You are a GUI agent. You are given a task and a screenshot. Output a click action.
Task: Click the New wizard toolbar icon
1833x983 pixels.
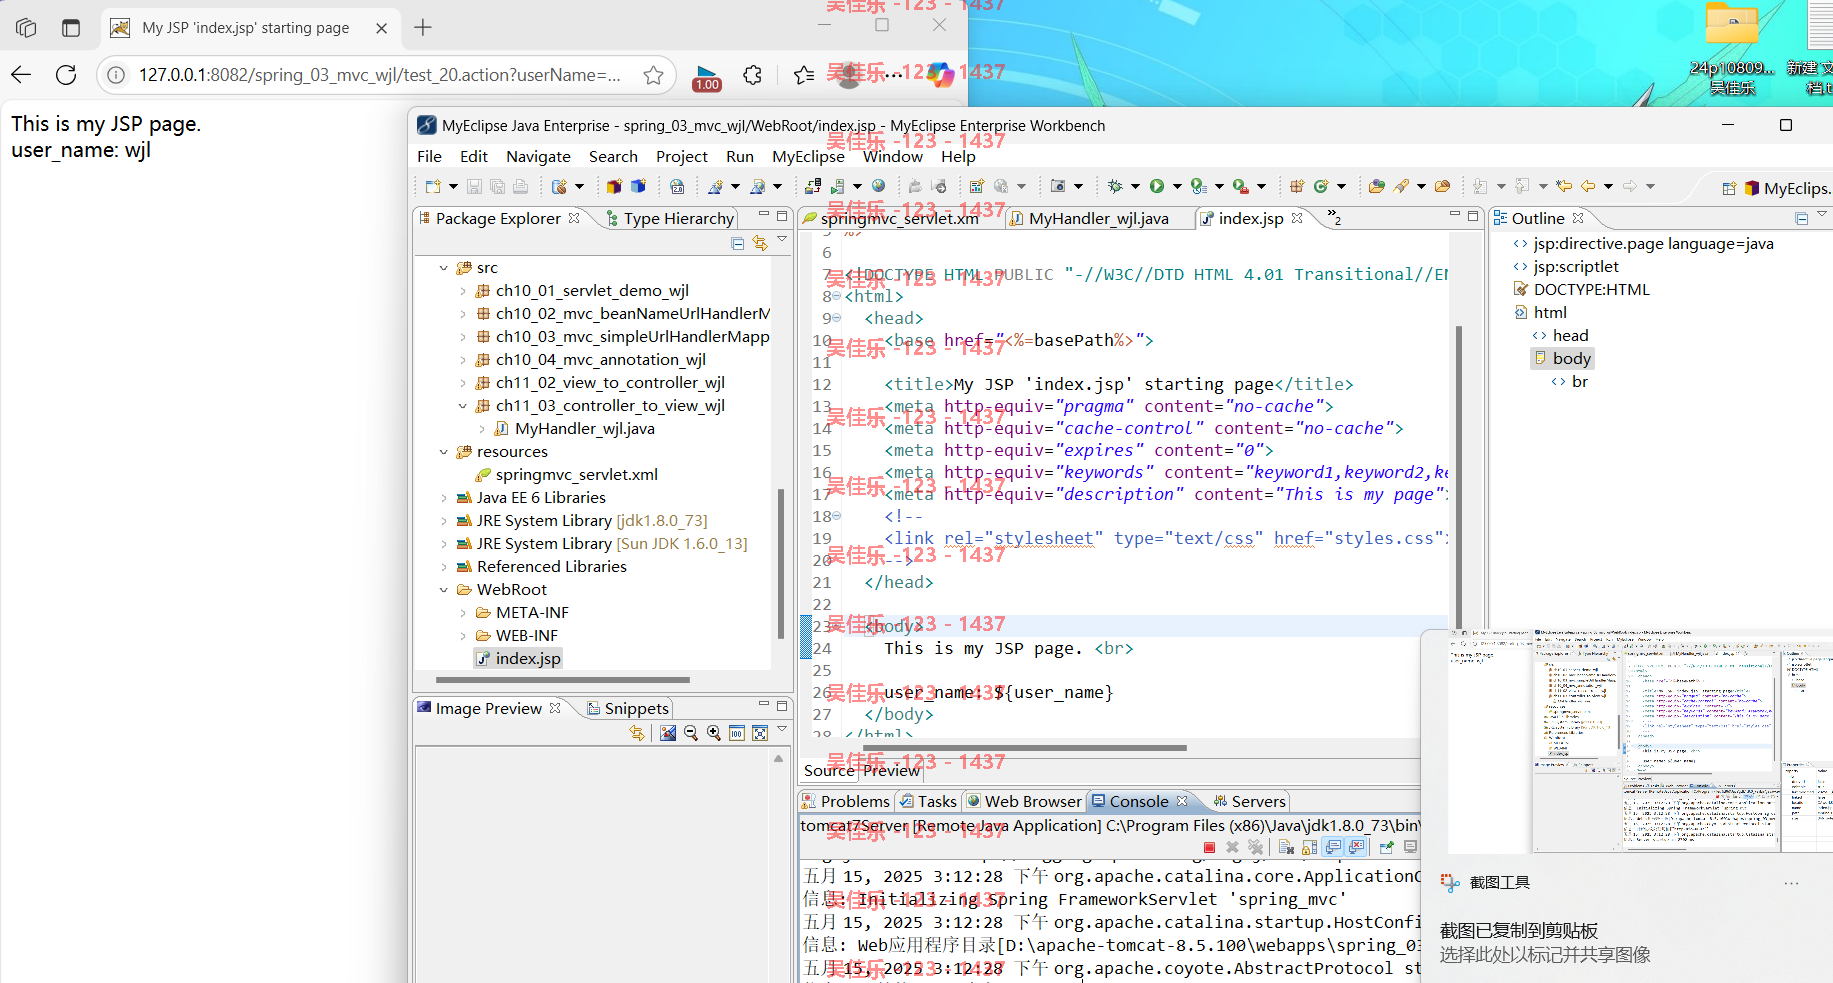[433, 186]
